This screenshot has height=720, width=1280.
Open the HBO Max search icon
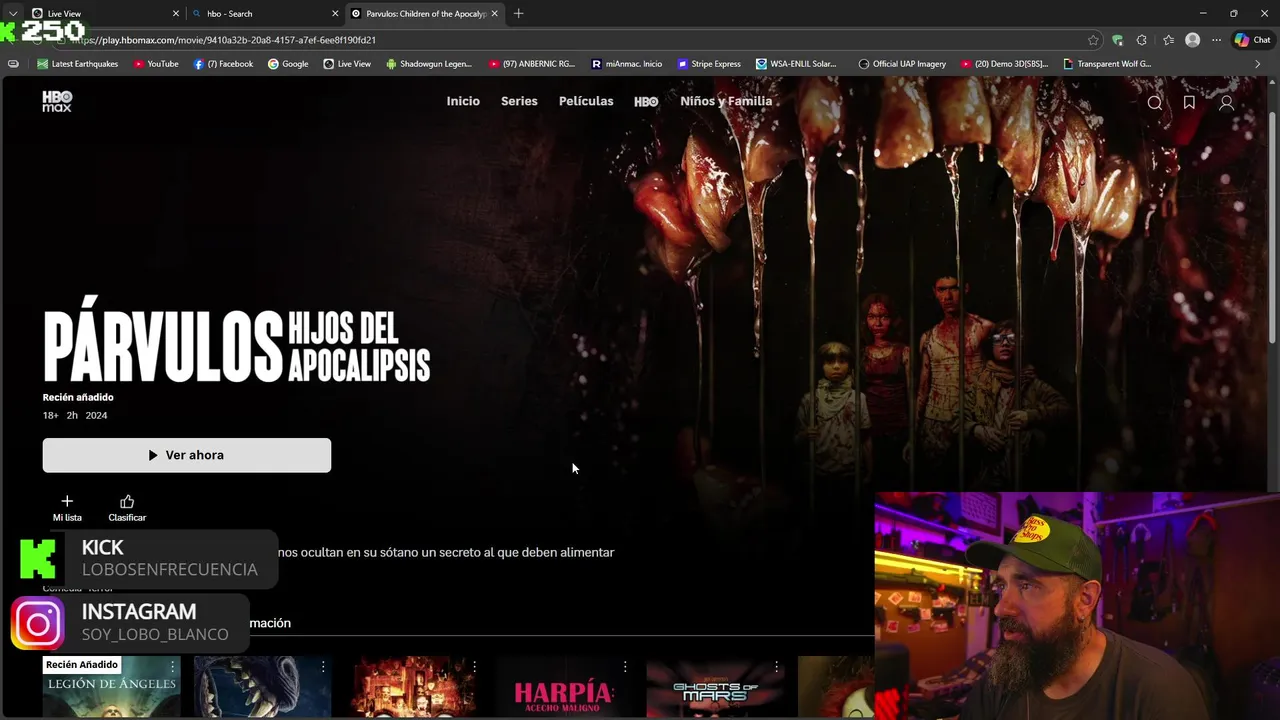point(1155,102)
